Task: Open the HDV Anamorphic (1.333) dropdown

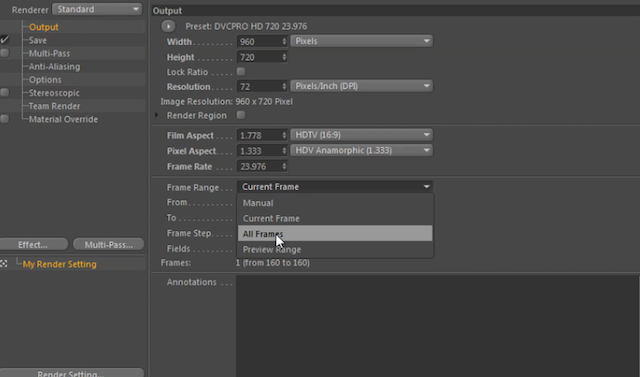Action: click(x=362, y=150)
